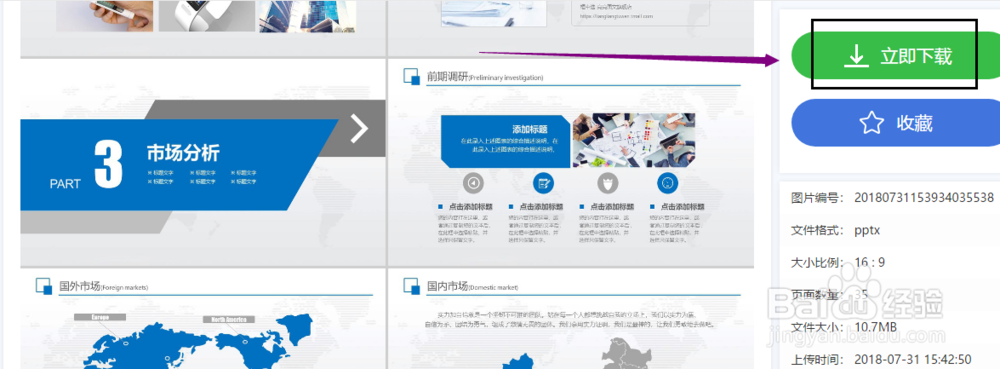Click the blue square icon beside 国内市场
This screenshot has height=369, width=1000.
pyautogui.click(x=412, y=286)
